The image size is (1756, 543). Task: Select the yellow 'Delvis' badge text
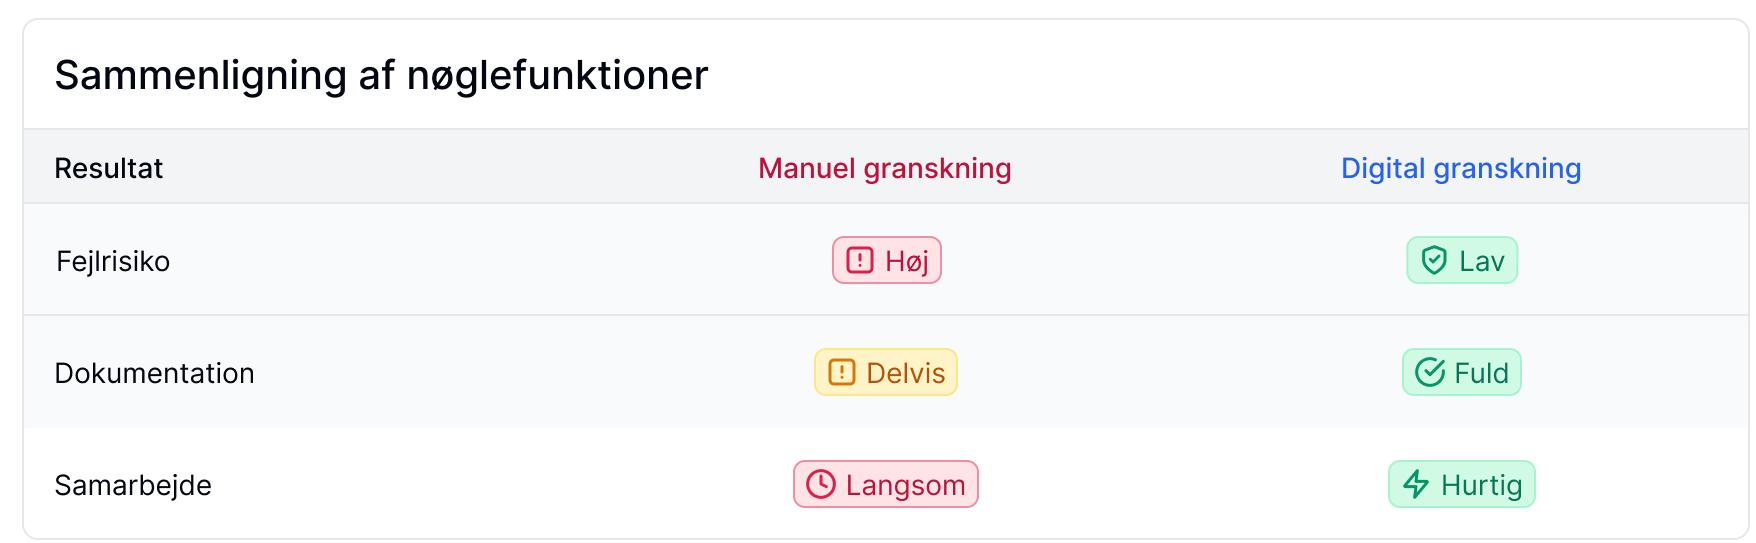(905, 374)
